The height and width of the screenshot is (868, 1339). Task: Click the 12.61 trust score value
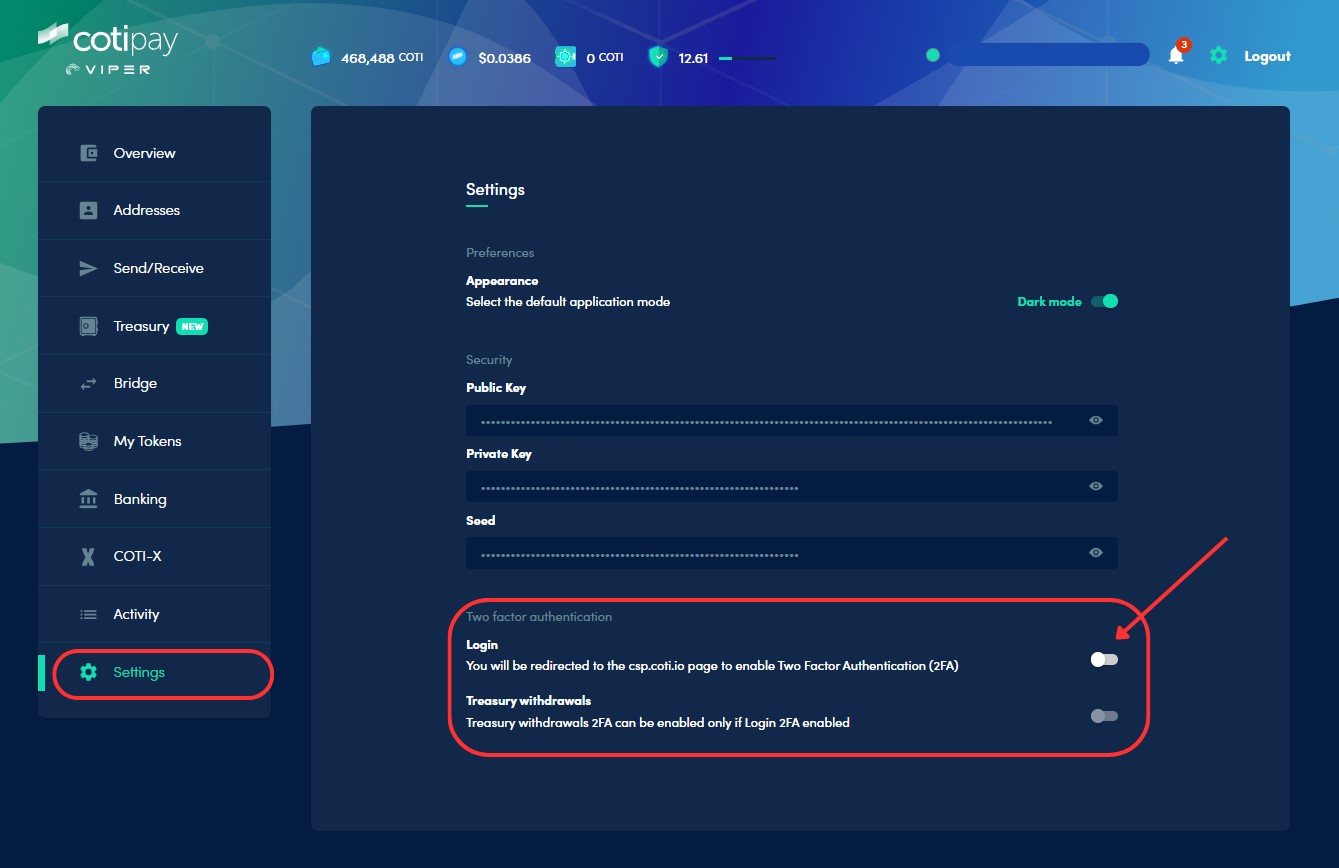click(x=693, y=58)
